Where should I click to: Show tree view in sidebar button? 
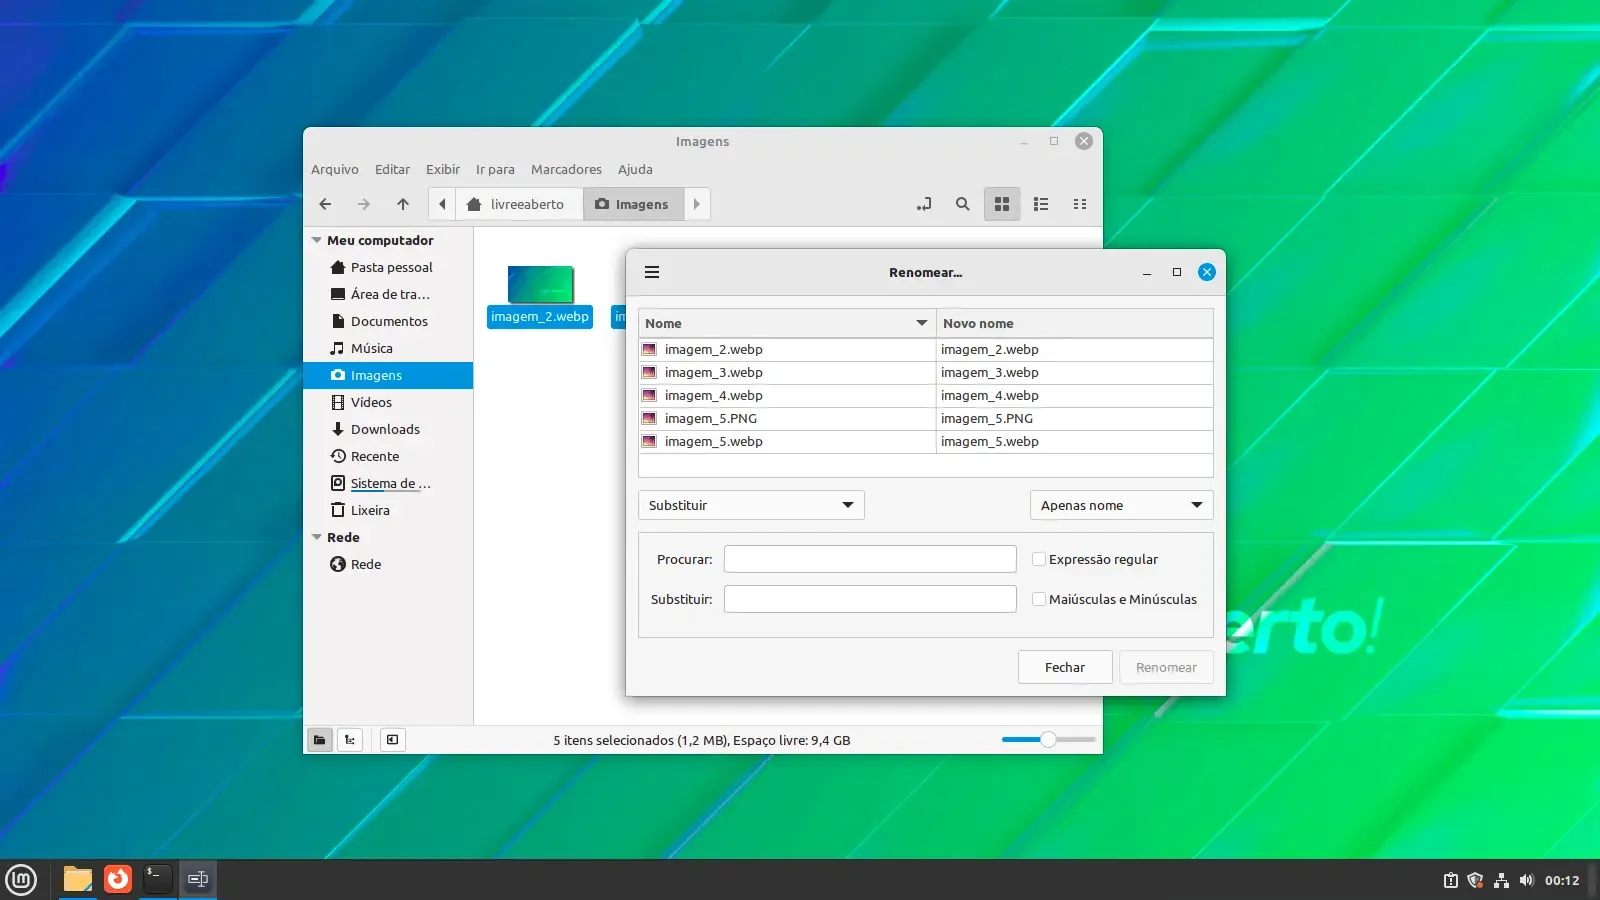(x=350, y=740)
